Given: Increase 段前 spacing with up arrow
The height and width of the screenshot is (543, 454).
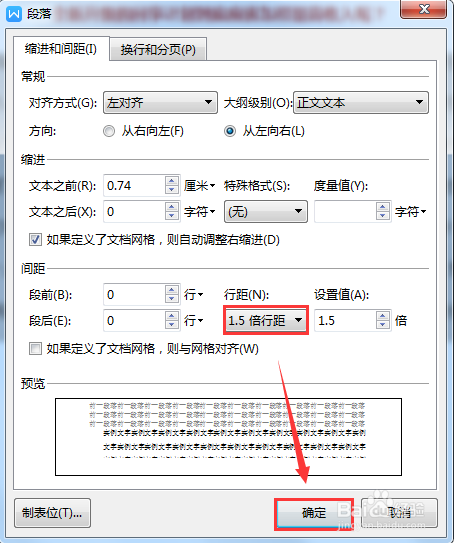Looking at the screenshot, I should pos(172,290).
